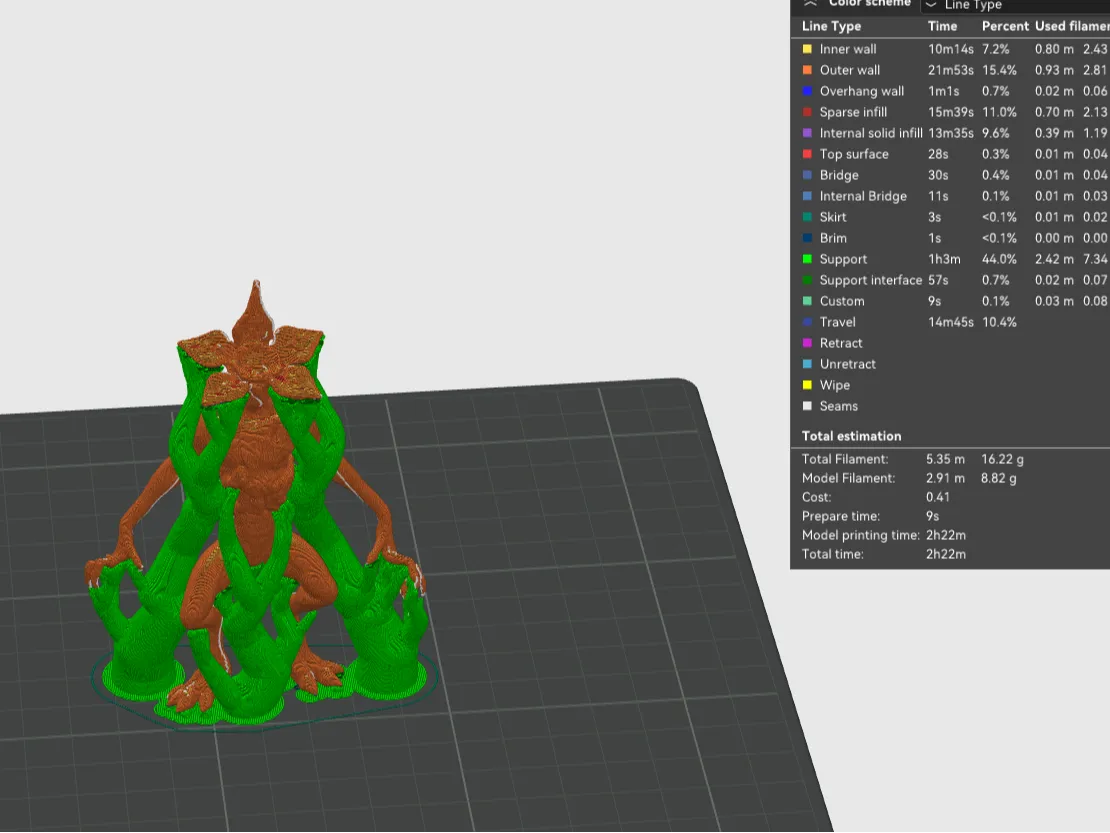Click the purple Internal solid infill swatch
Image resolution: width=1110 pixels, height=833 pixels.
(x=807, y=133)
